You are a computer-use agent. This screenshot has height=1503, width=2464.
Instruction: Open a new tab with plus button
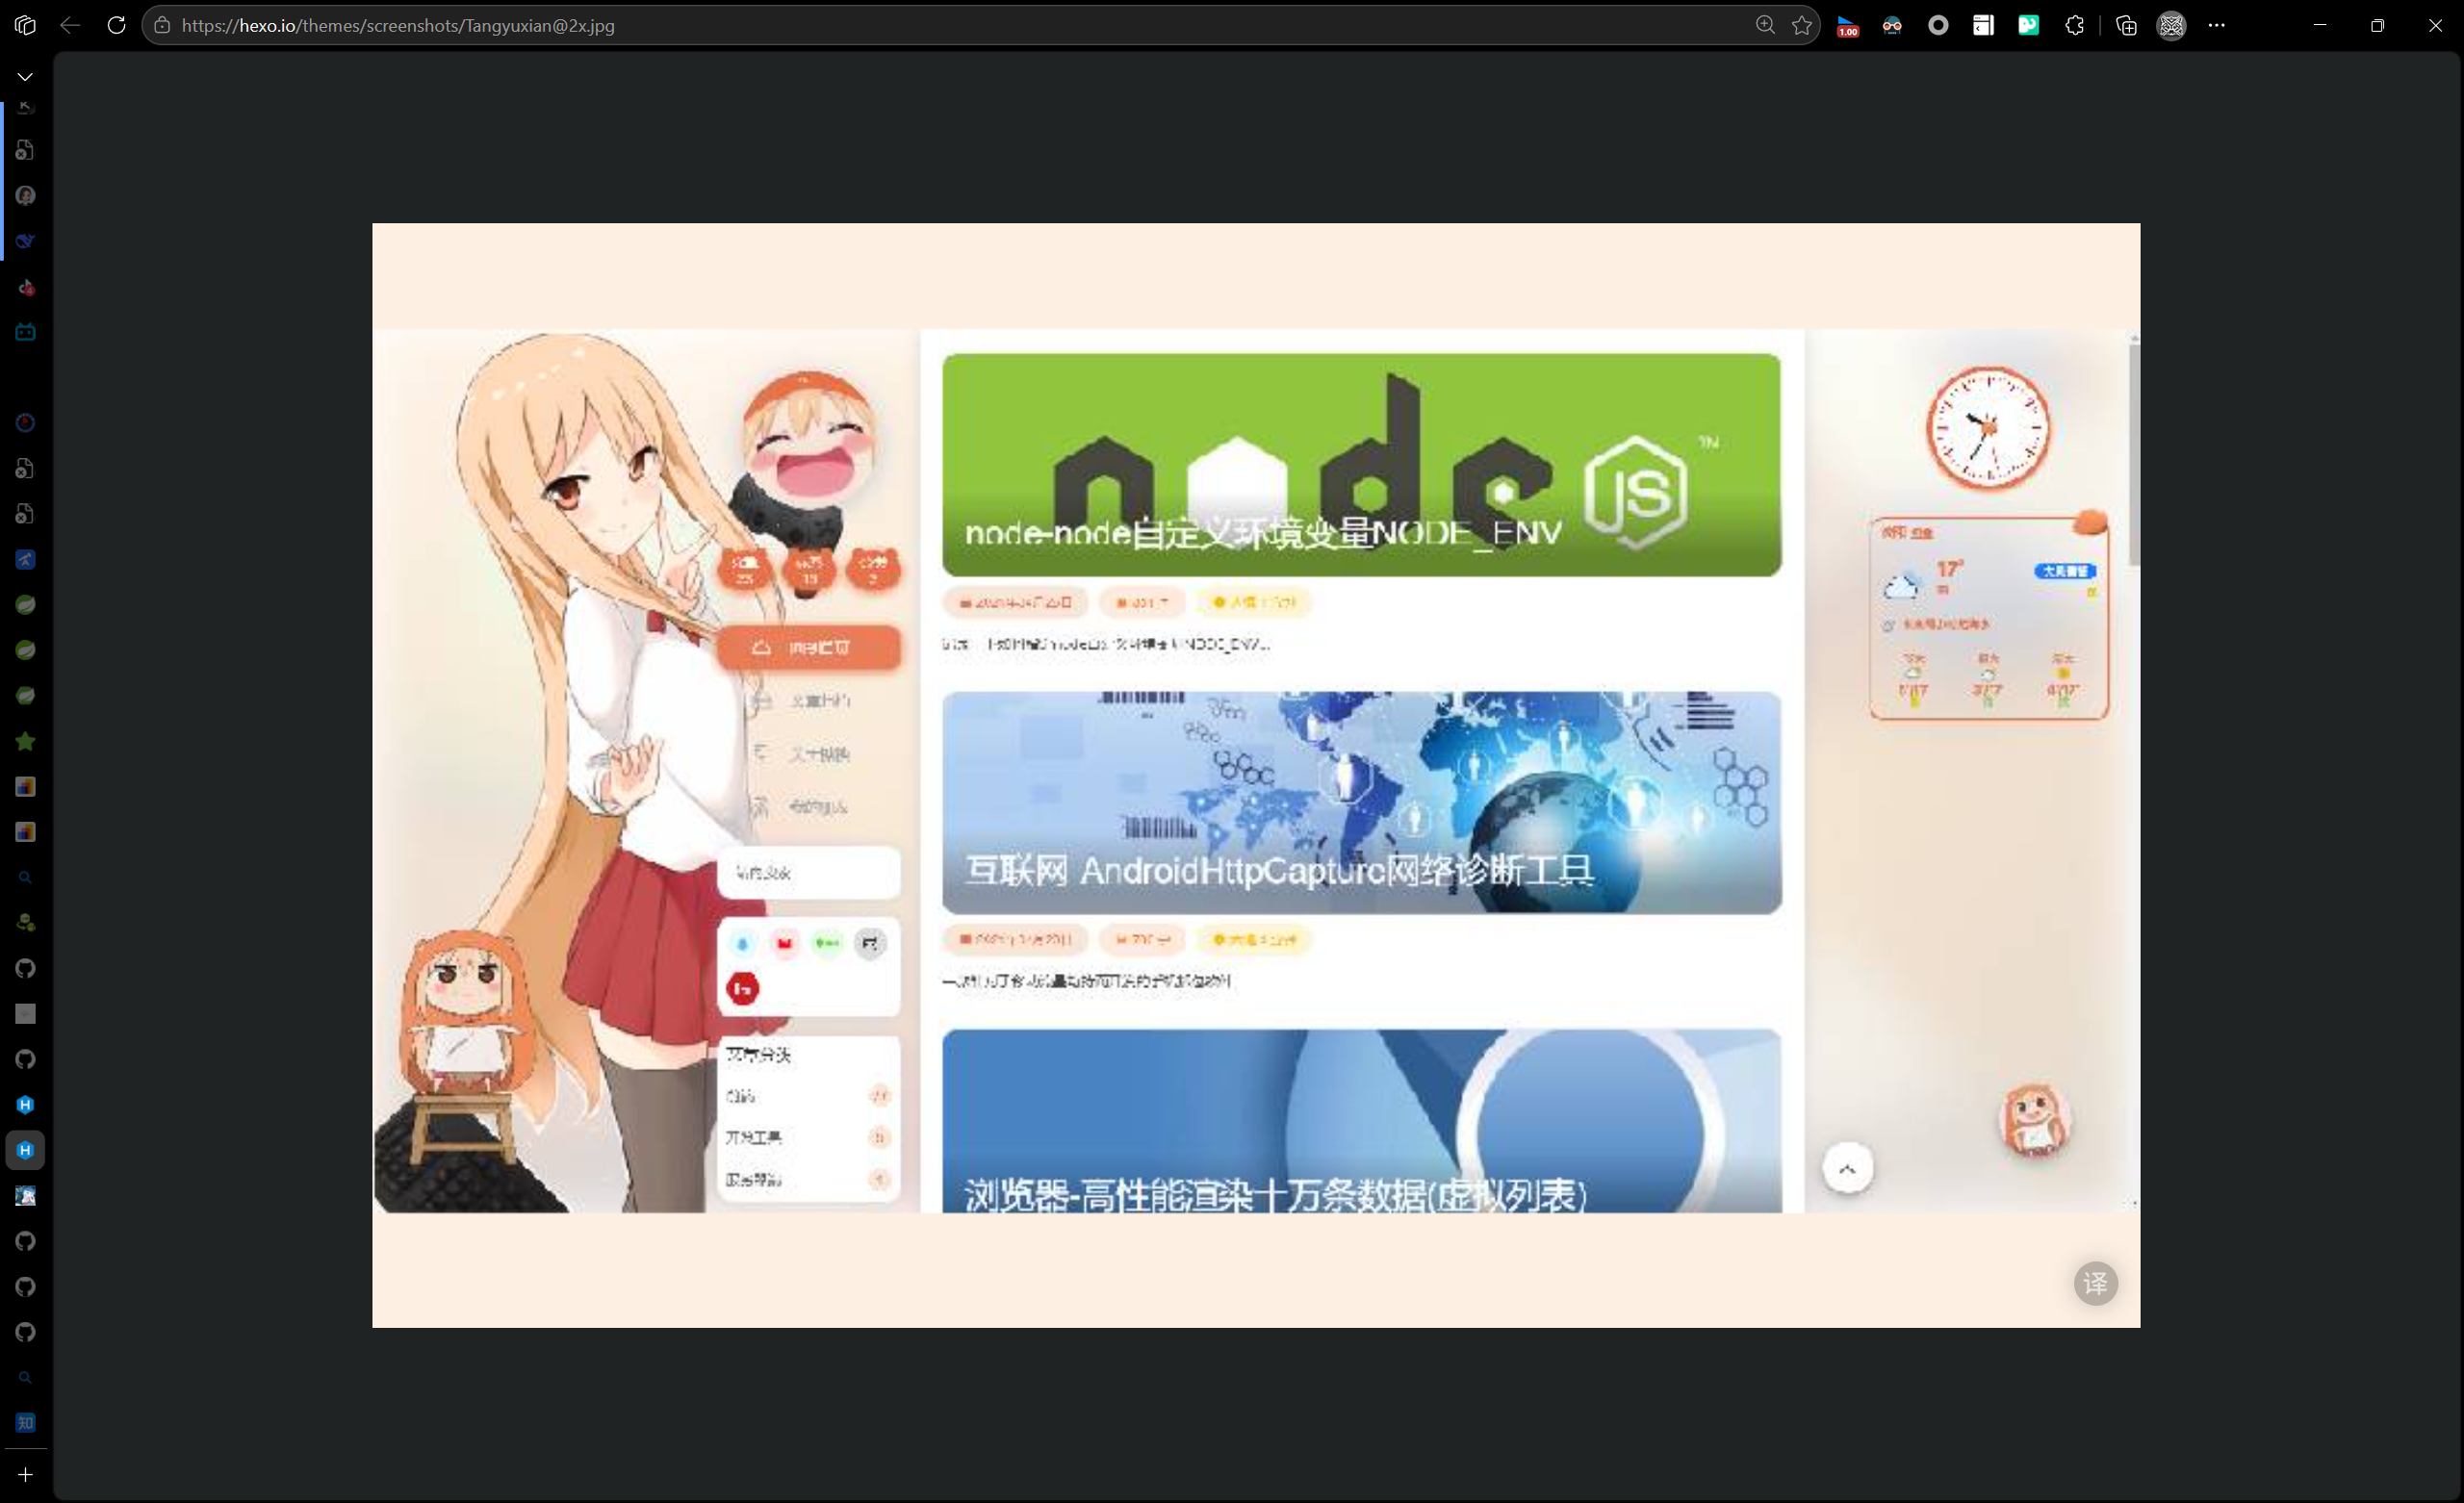click(x=25, y=1475)
